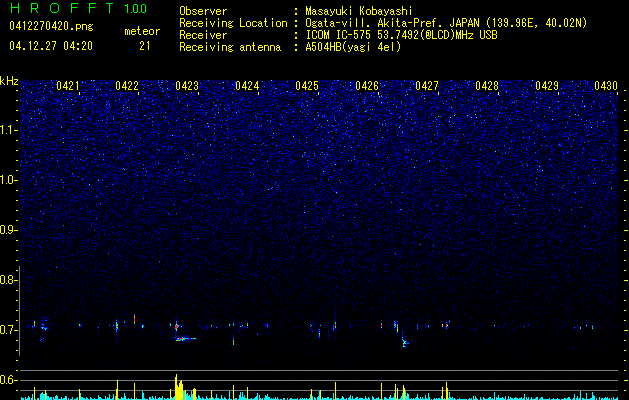Image resolution: width=629 pixels, height=400 pixels.
Task: Click the 0424 time marker
Action: 247,86
